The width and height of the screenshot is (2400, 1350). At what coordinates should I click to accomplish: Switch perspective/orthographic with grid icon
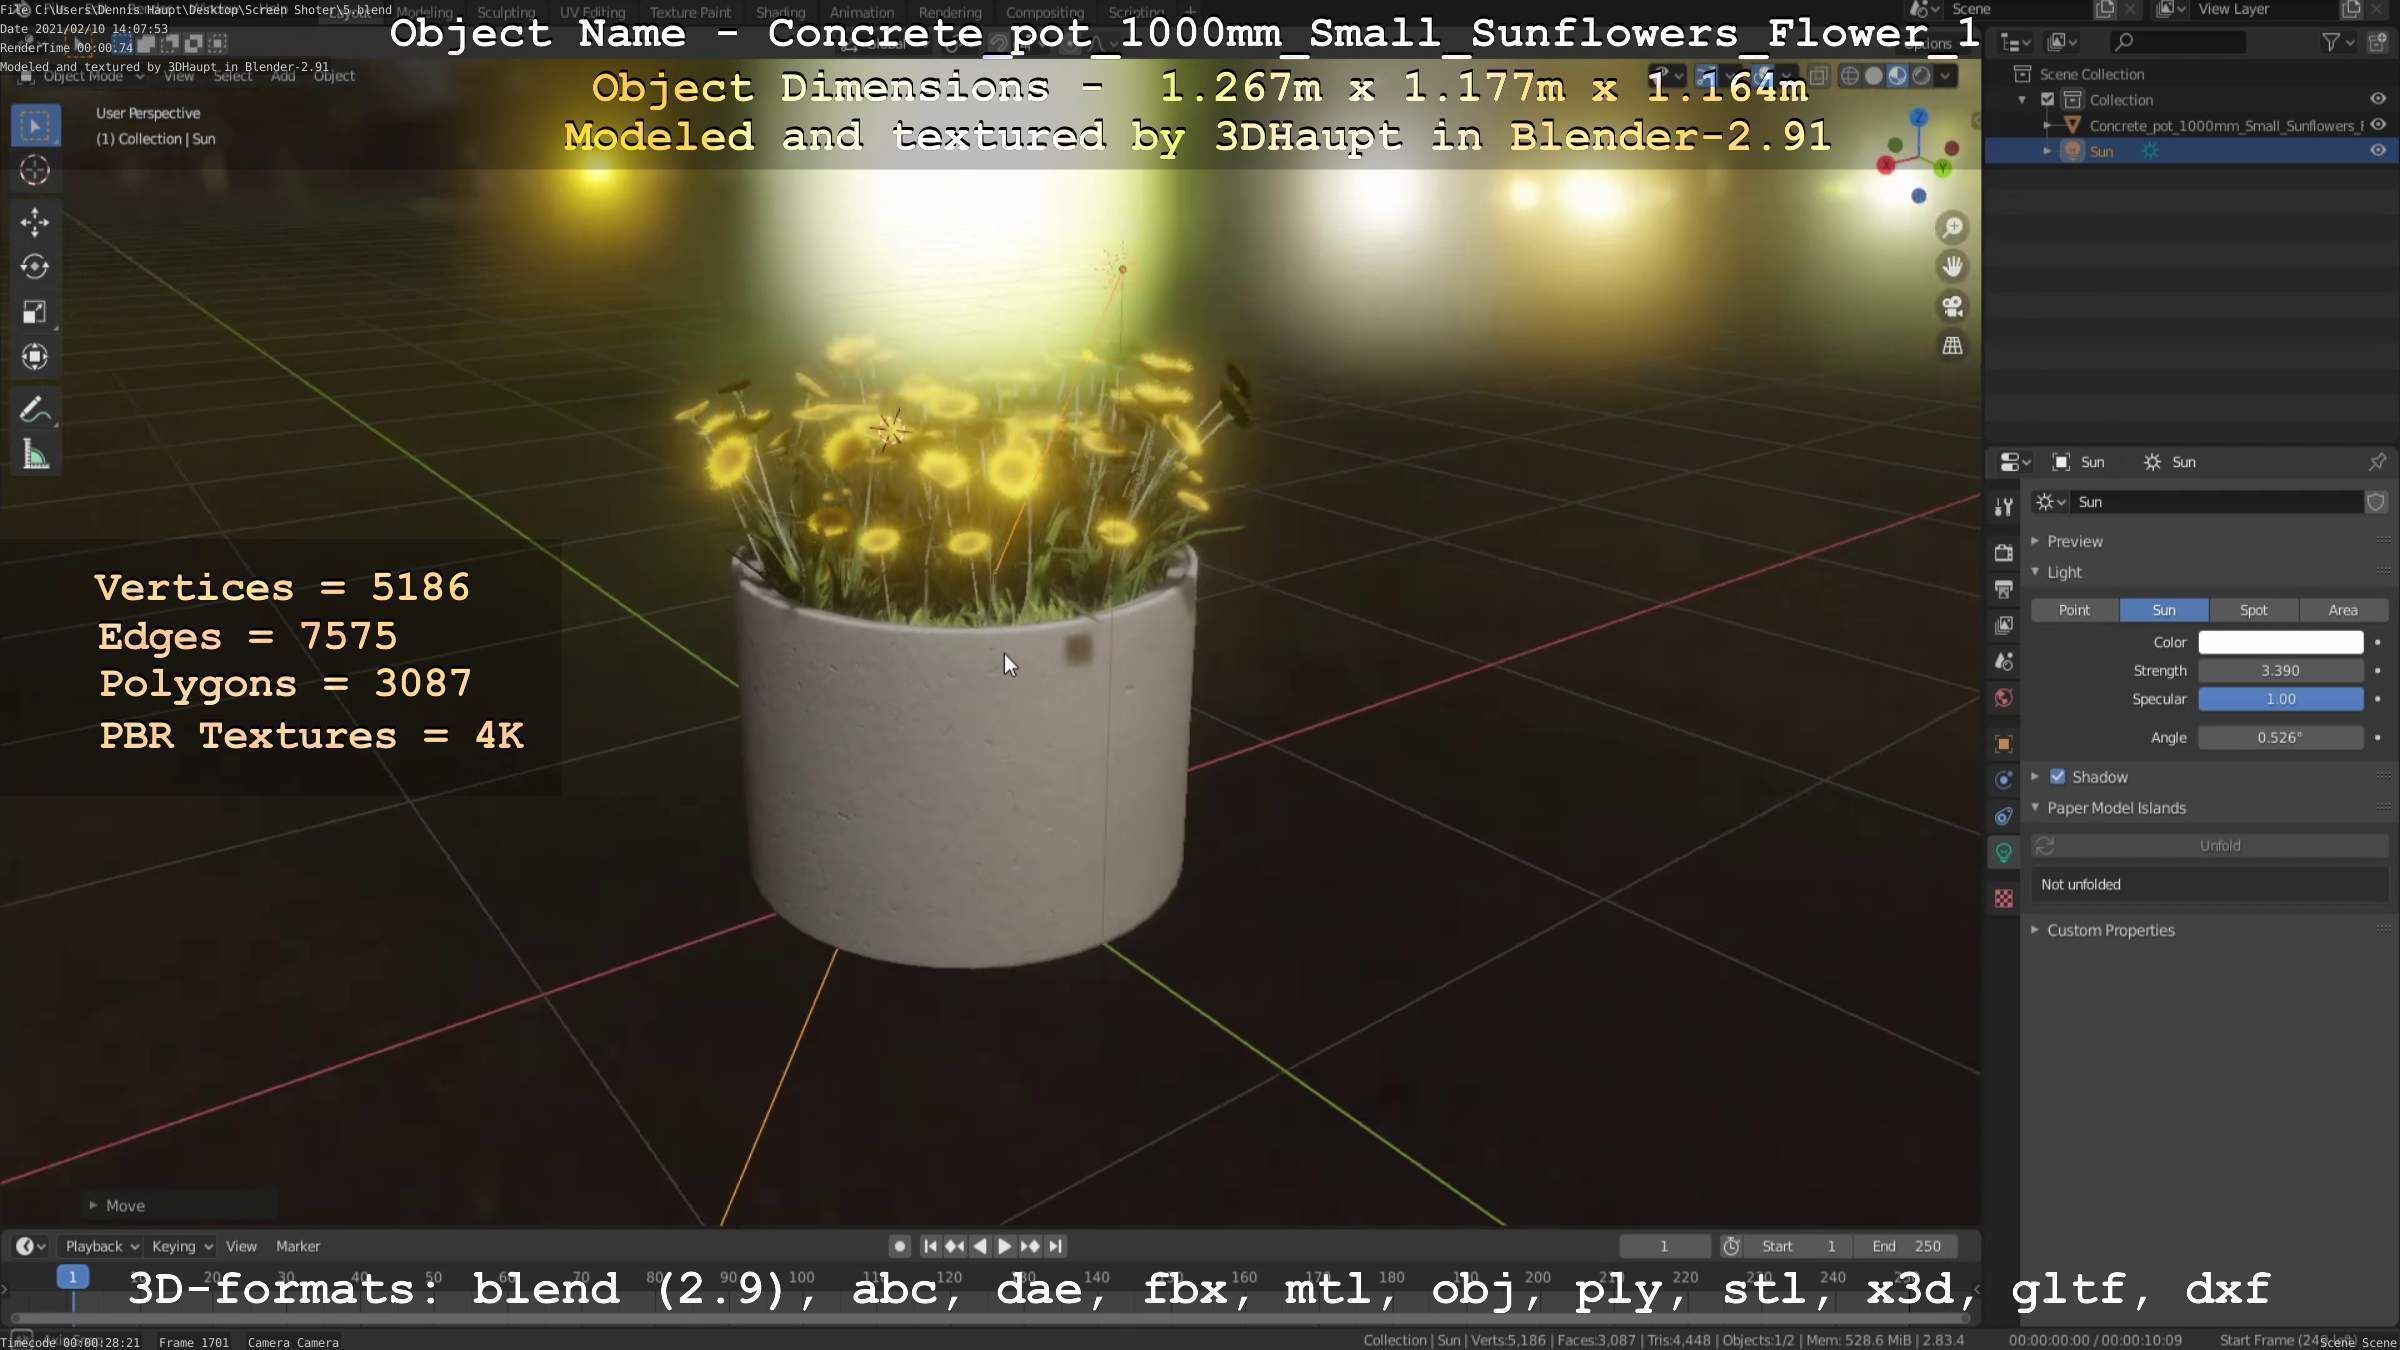[1952, 346]
